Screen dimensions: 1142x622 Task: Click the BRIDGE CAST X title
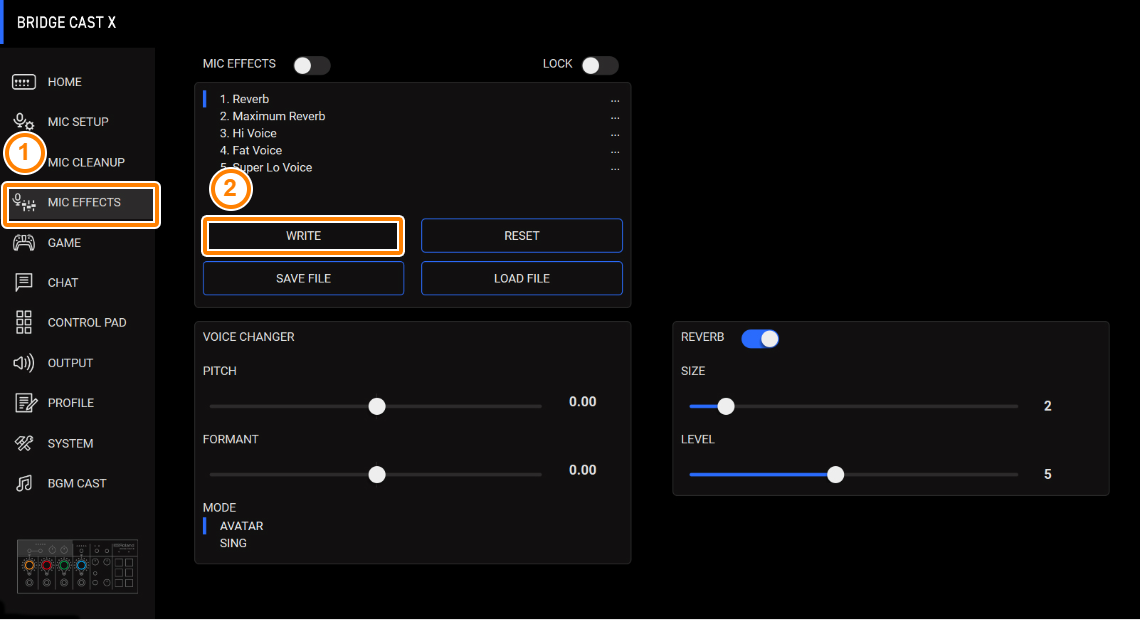tap(66, 23)
